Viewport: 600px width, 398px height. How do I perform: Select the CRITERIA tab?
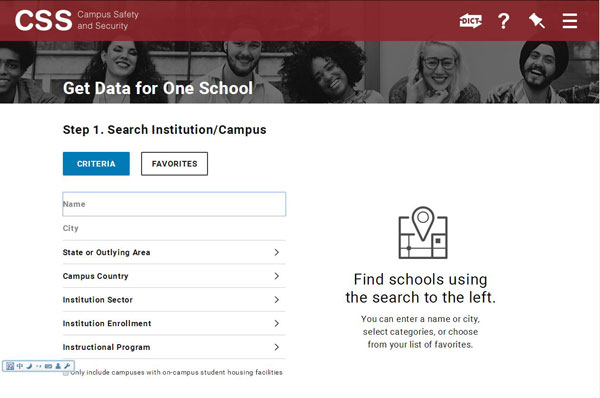point(96,164)
